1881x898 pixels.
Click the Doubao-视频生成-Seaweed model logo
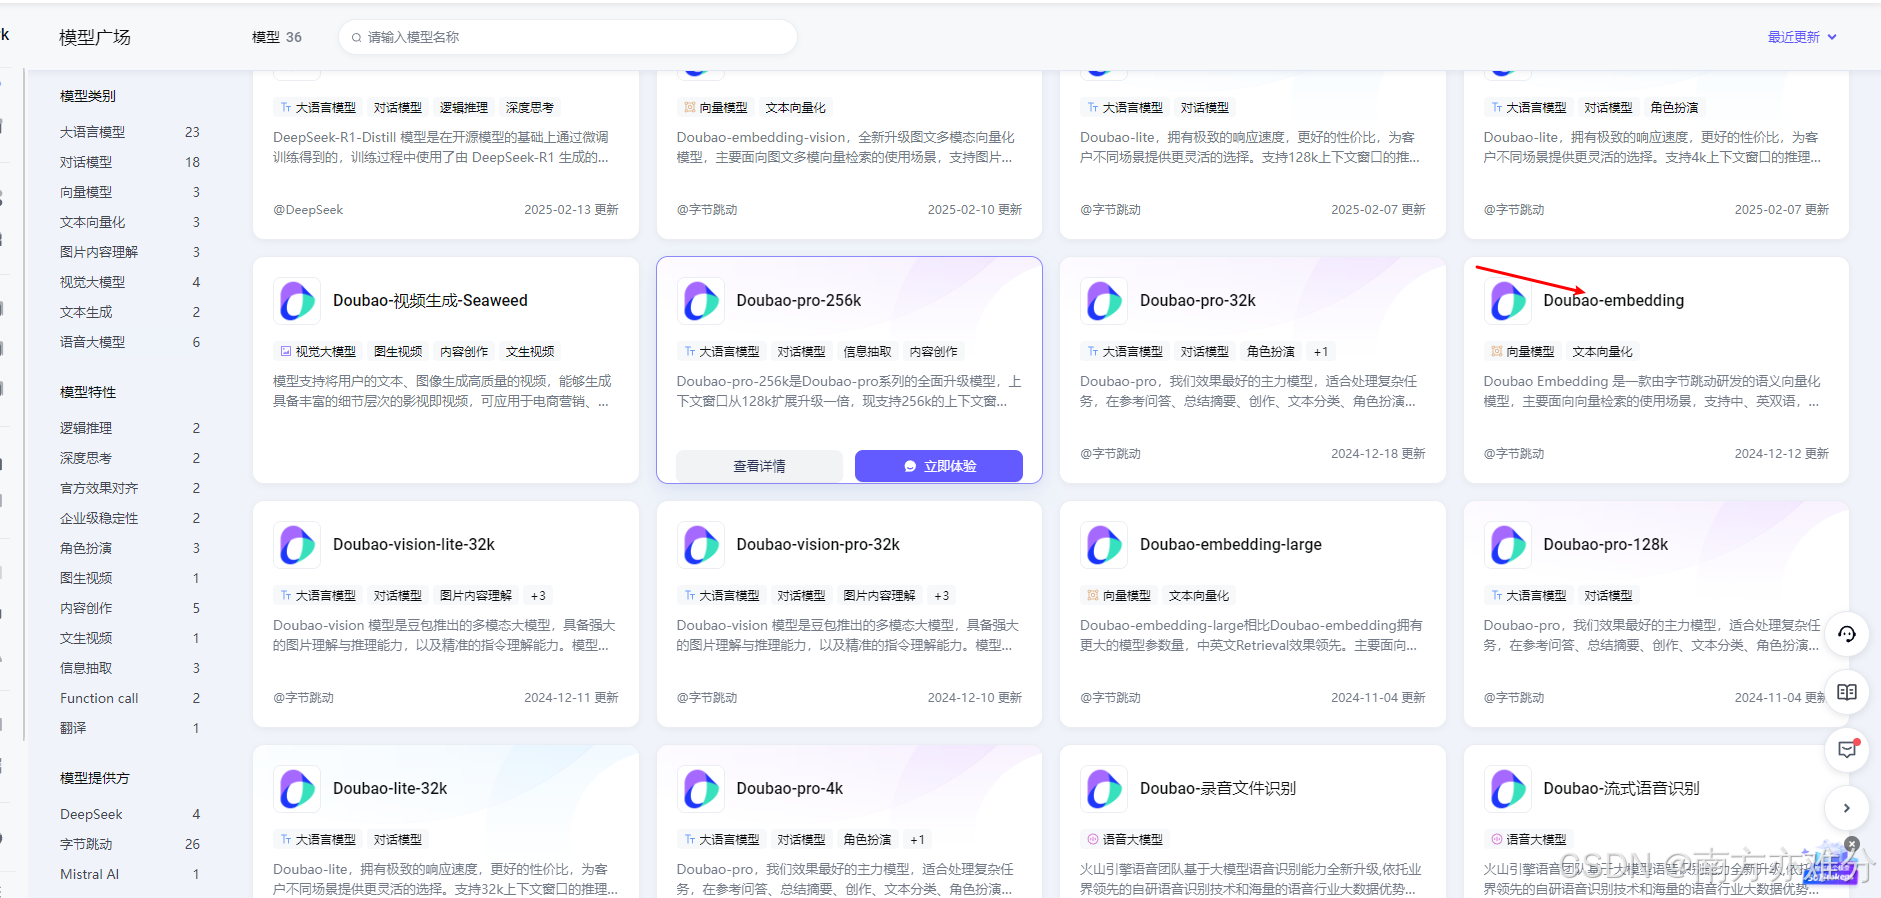297,301
